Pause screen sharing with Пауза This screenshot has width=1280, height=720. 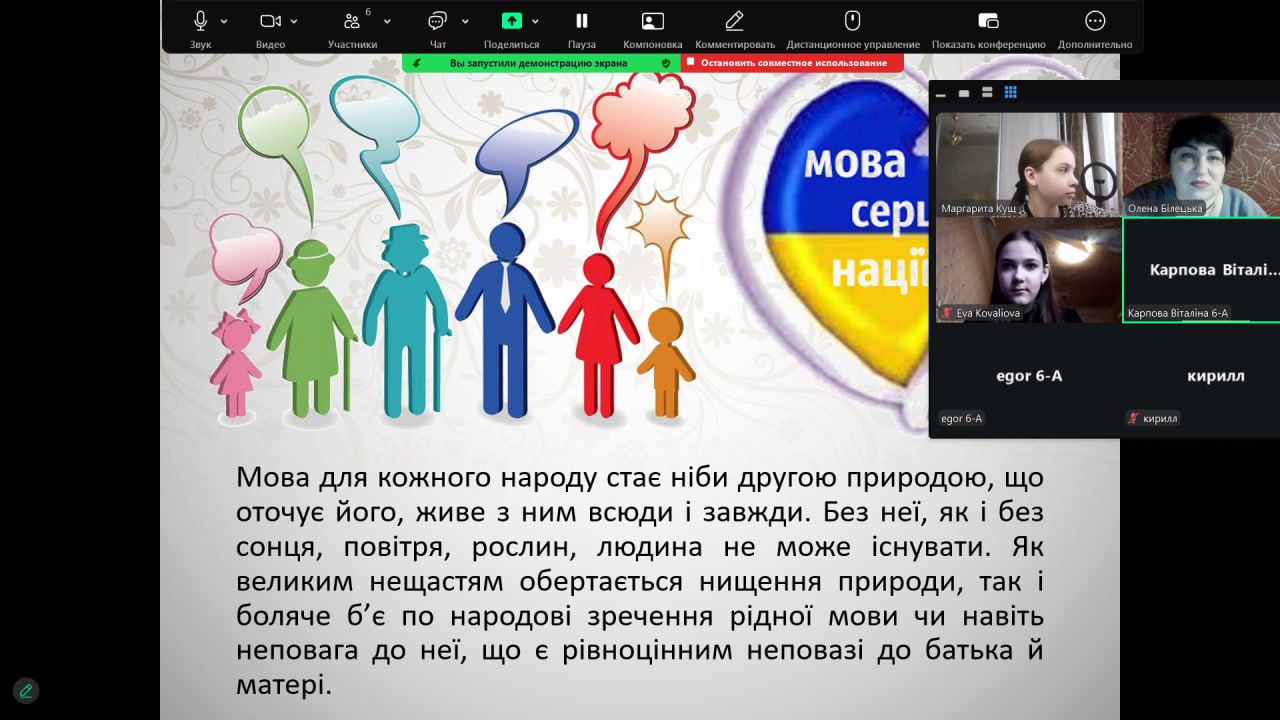tap(581, 21)
